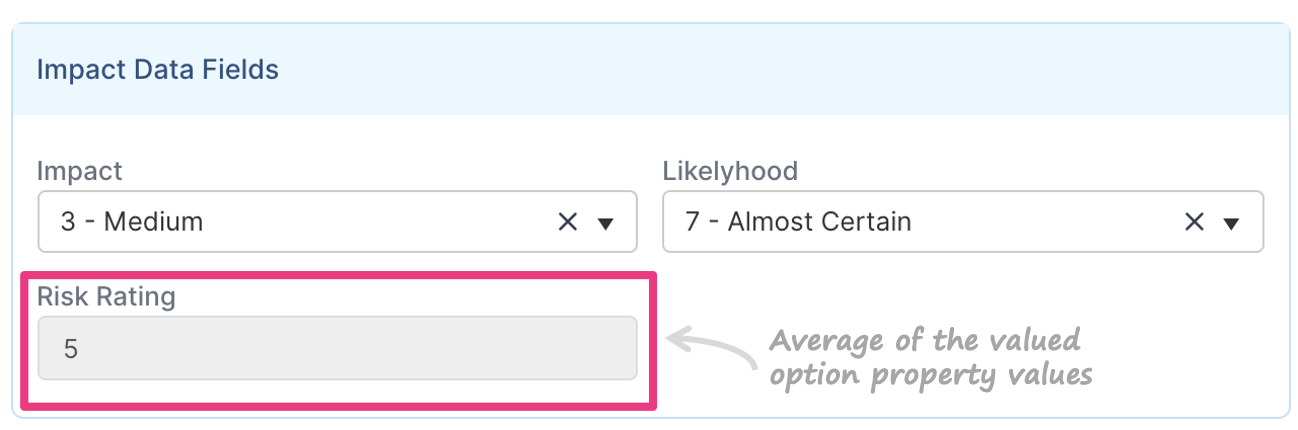The height and width of the screenshot is (430, 1298).
Task: Select the Risk Rating value 5
Action: coord(70,349)
